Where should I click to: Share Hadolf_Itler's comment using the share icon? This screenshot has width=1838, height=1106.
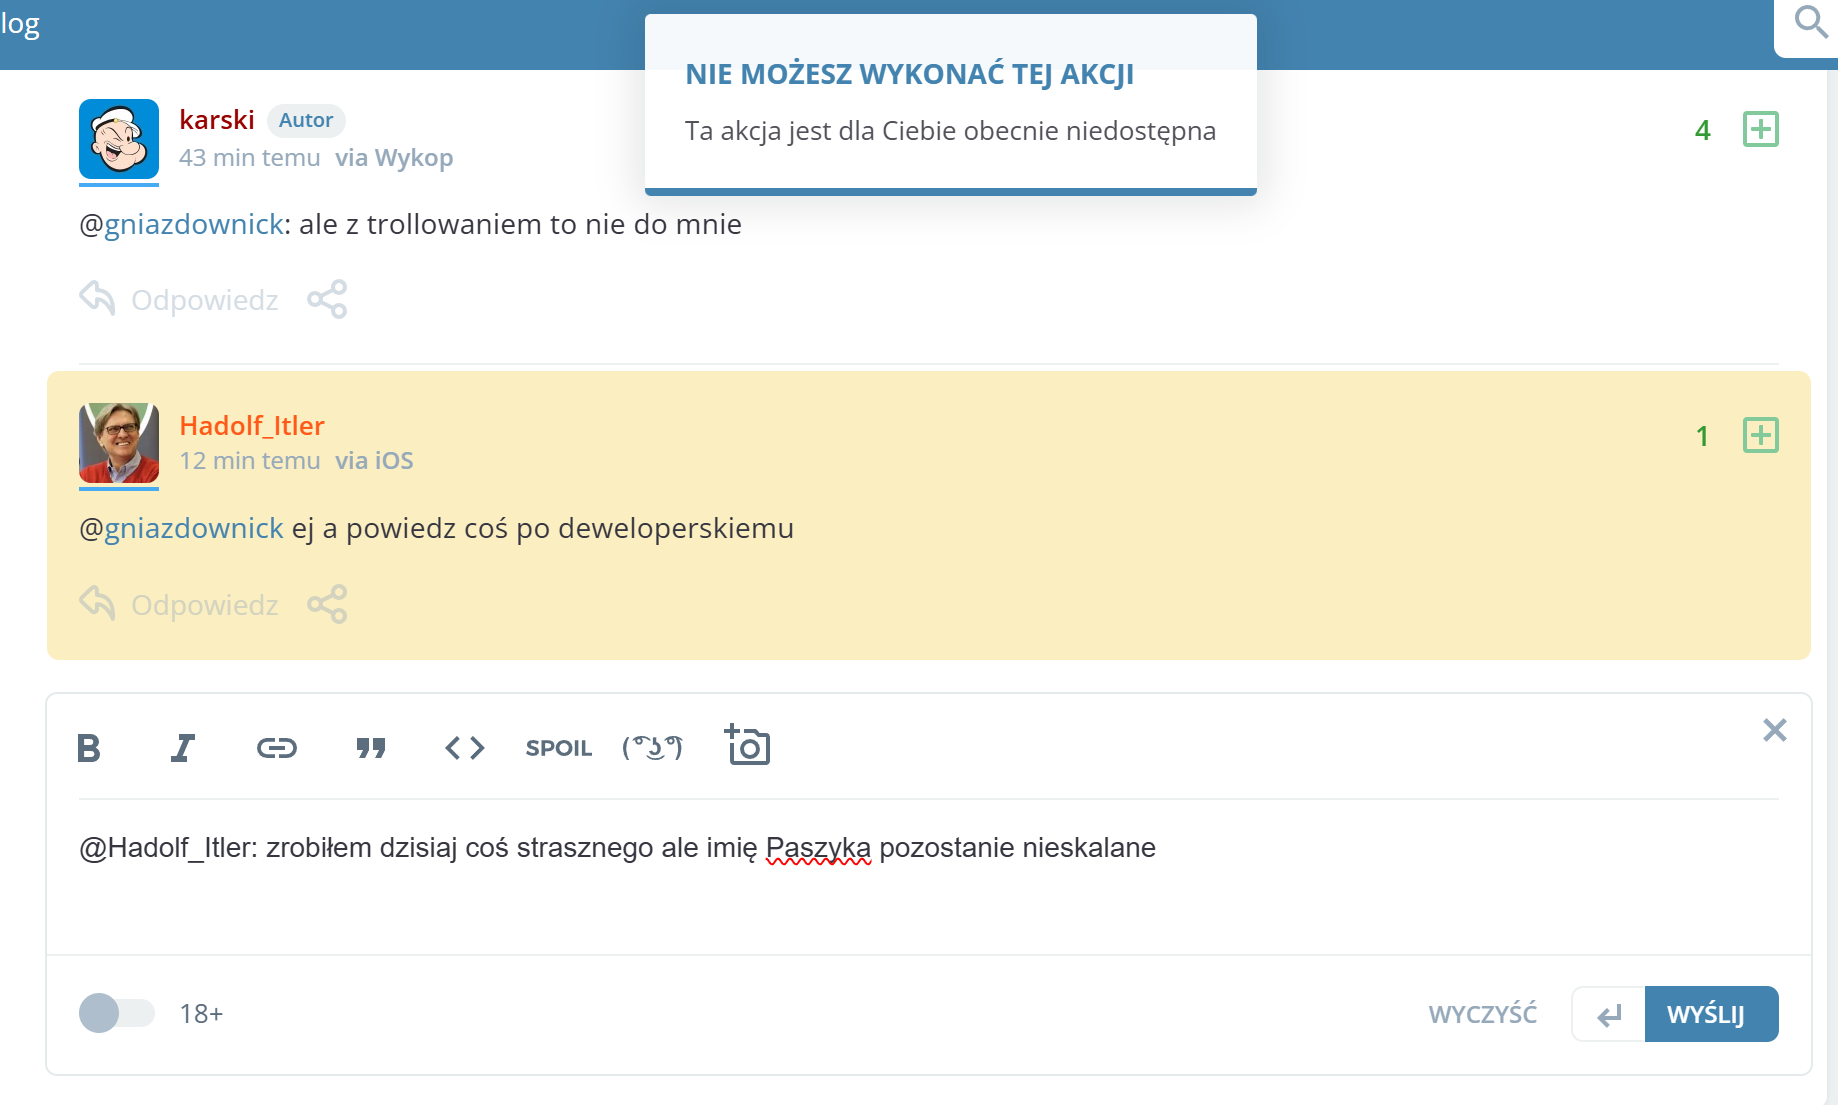(327, 604)
